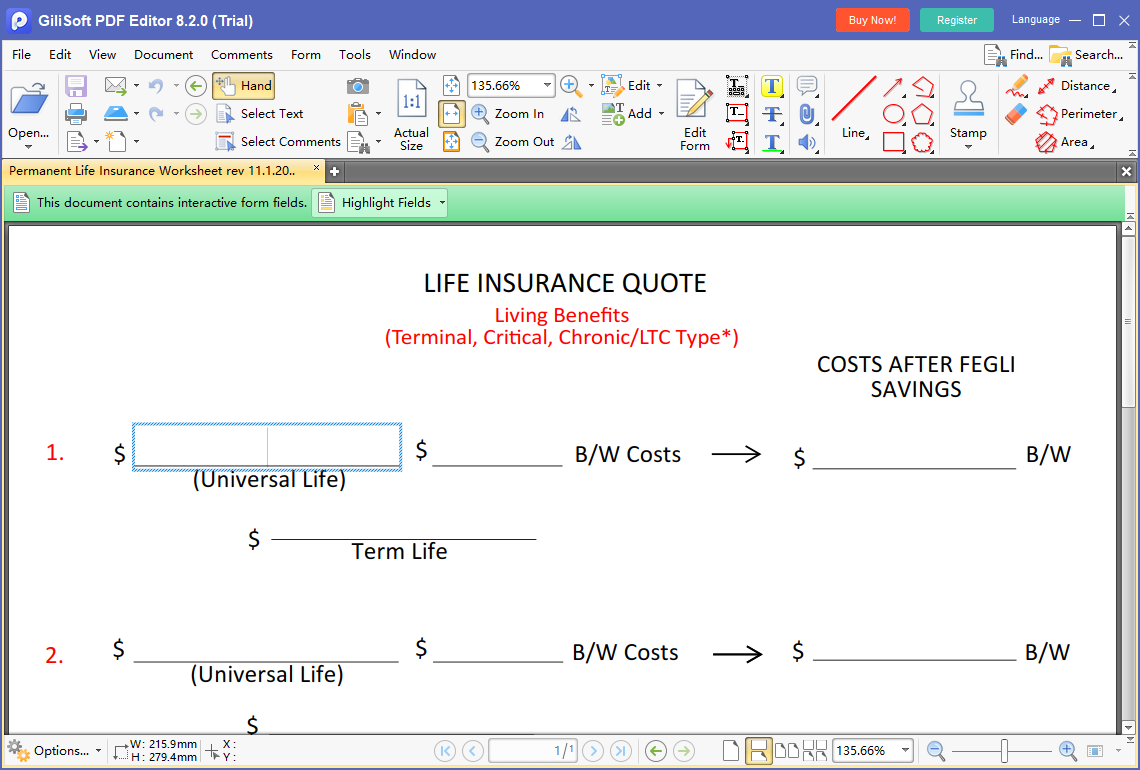Open the toolbar zoom percentage dropdown

click(x=547, y=85)
